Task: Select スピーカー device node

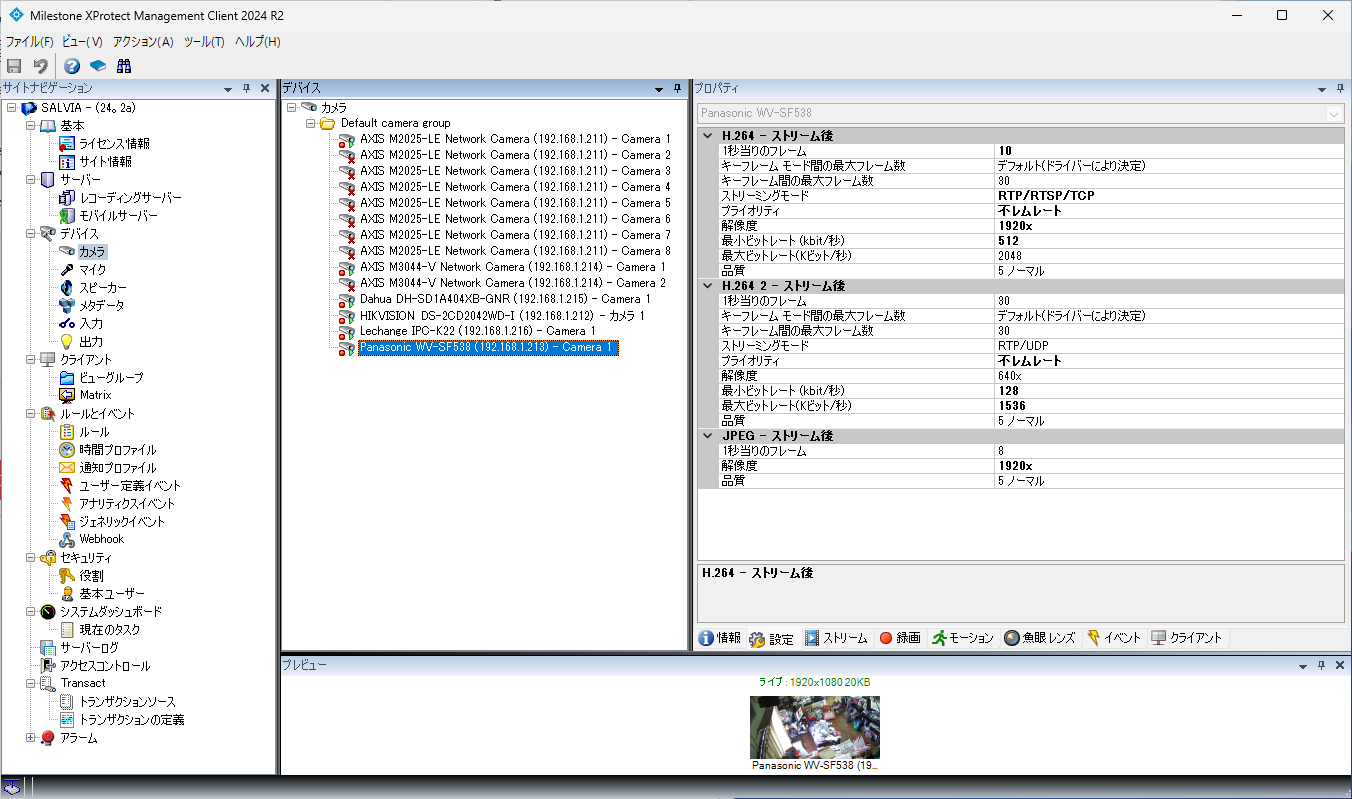Action: pos(104,288)
